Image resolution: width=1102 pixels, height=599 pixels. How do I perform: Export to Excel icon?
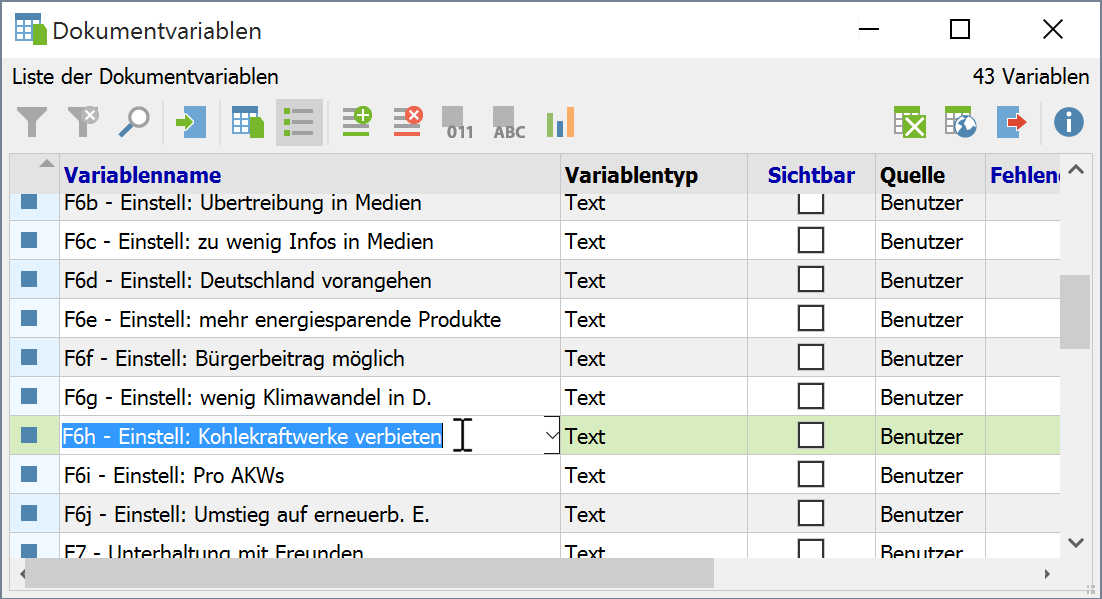[x=909, y=122]
